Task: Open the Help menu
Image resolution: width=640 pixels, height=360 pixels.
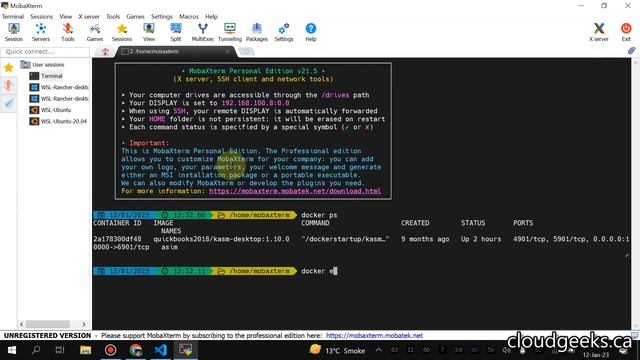Action: 211,16
